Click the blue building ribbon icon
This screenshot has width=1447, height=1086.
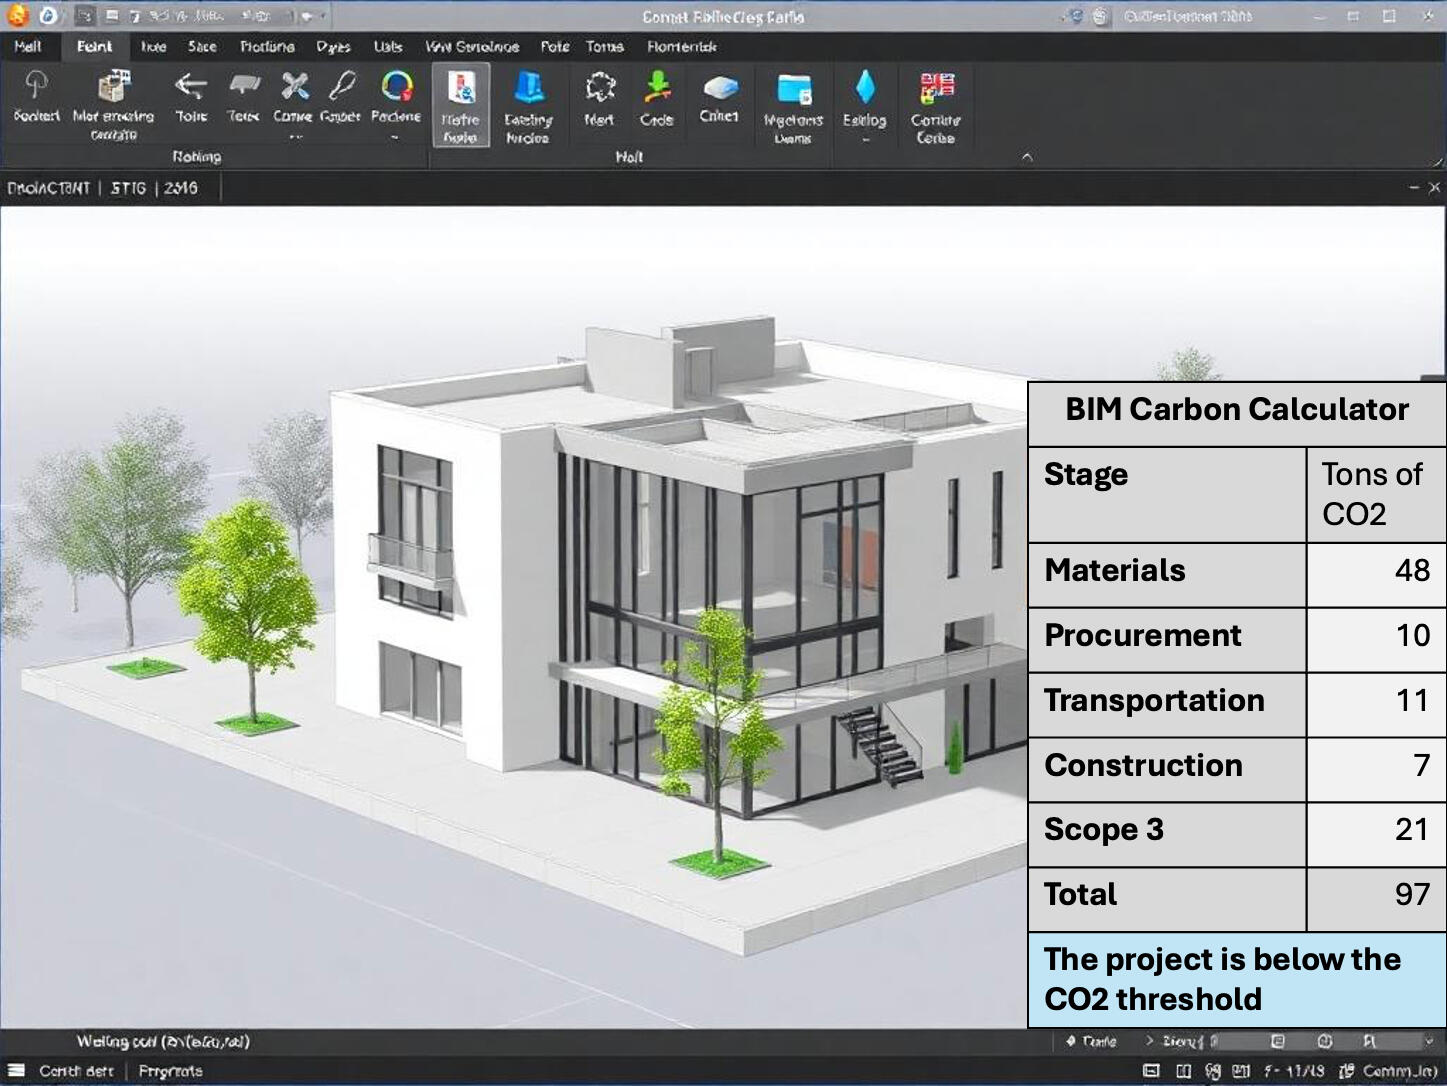[528, 88]
